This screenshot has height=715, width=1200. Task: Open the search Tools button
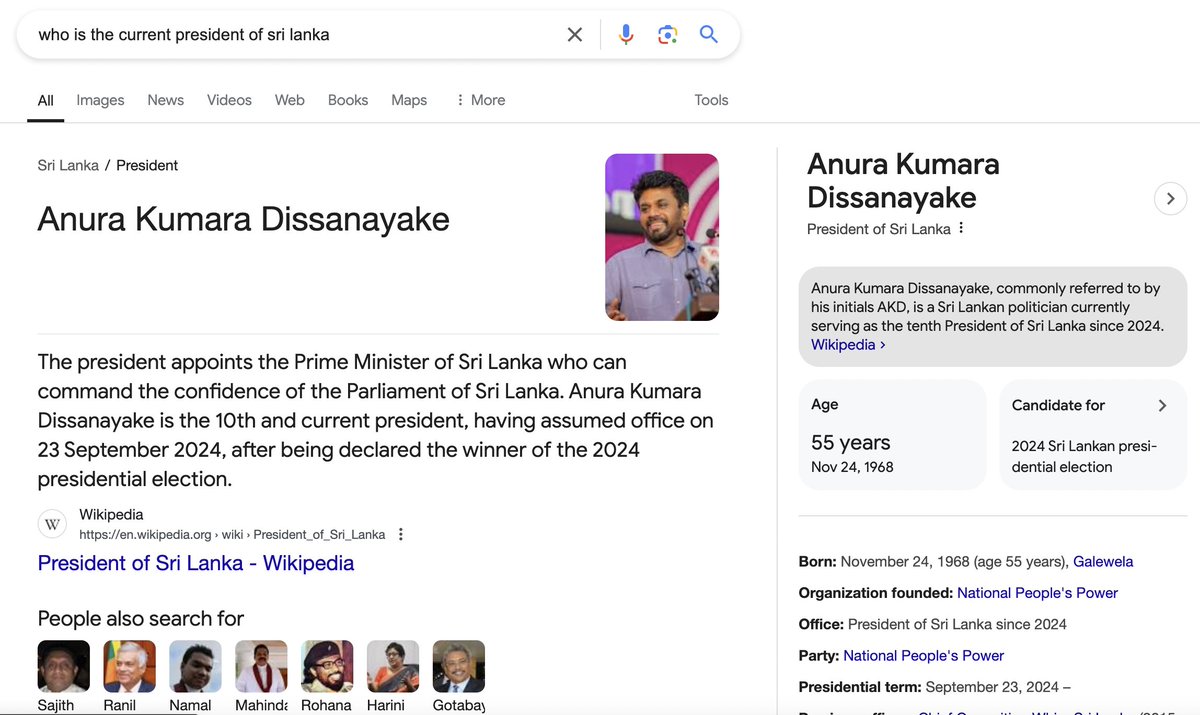click(x=711, y=100)
